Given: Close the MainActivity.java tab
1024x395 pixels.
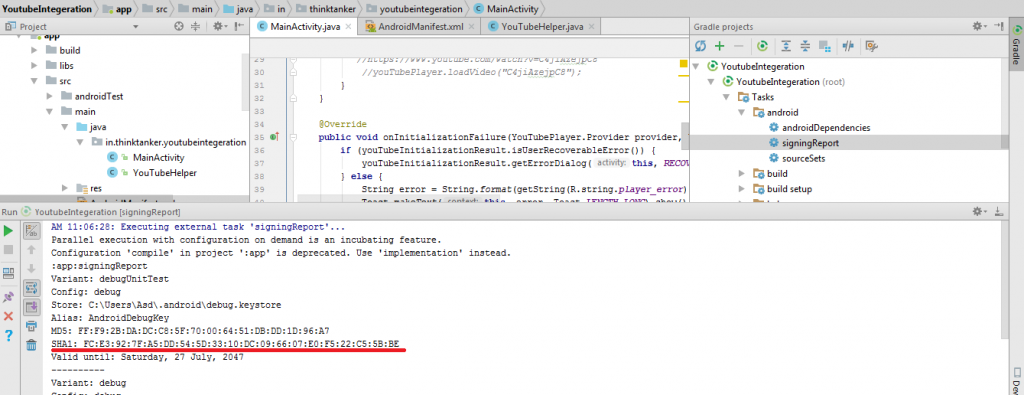Looking at the screenshot, I should click(x=349, y=27).
